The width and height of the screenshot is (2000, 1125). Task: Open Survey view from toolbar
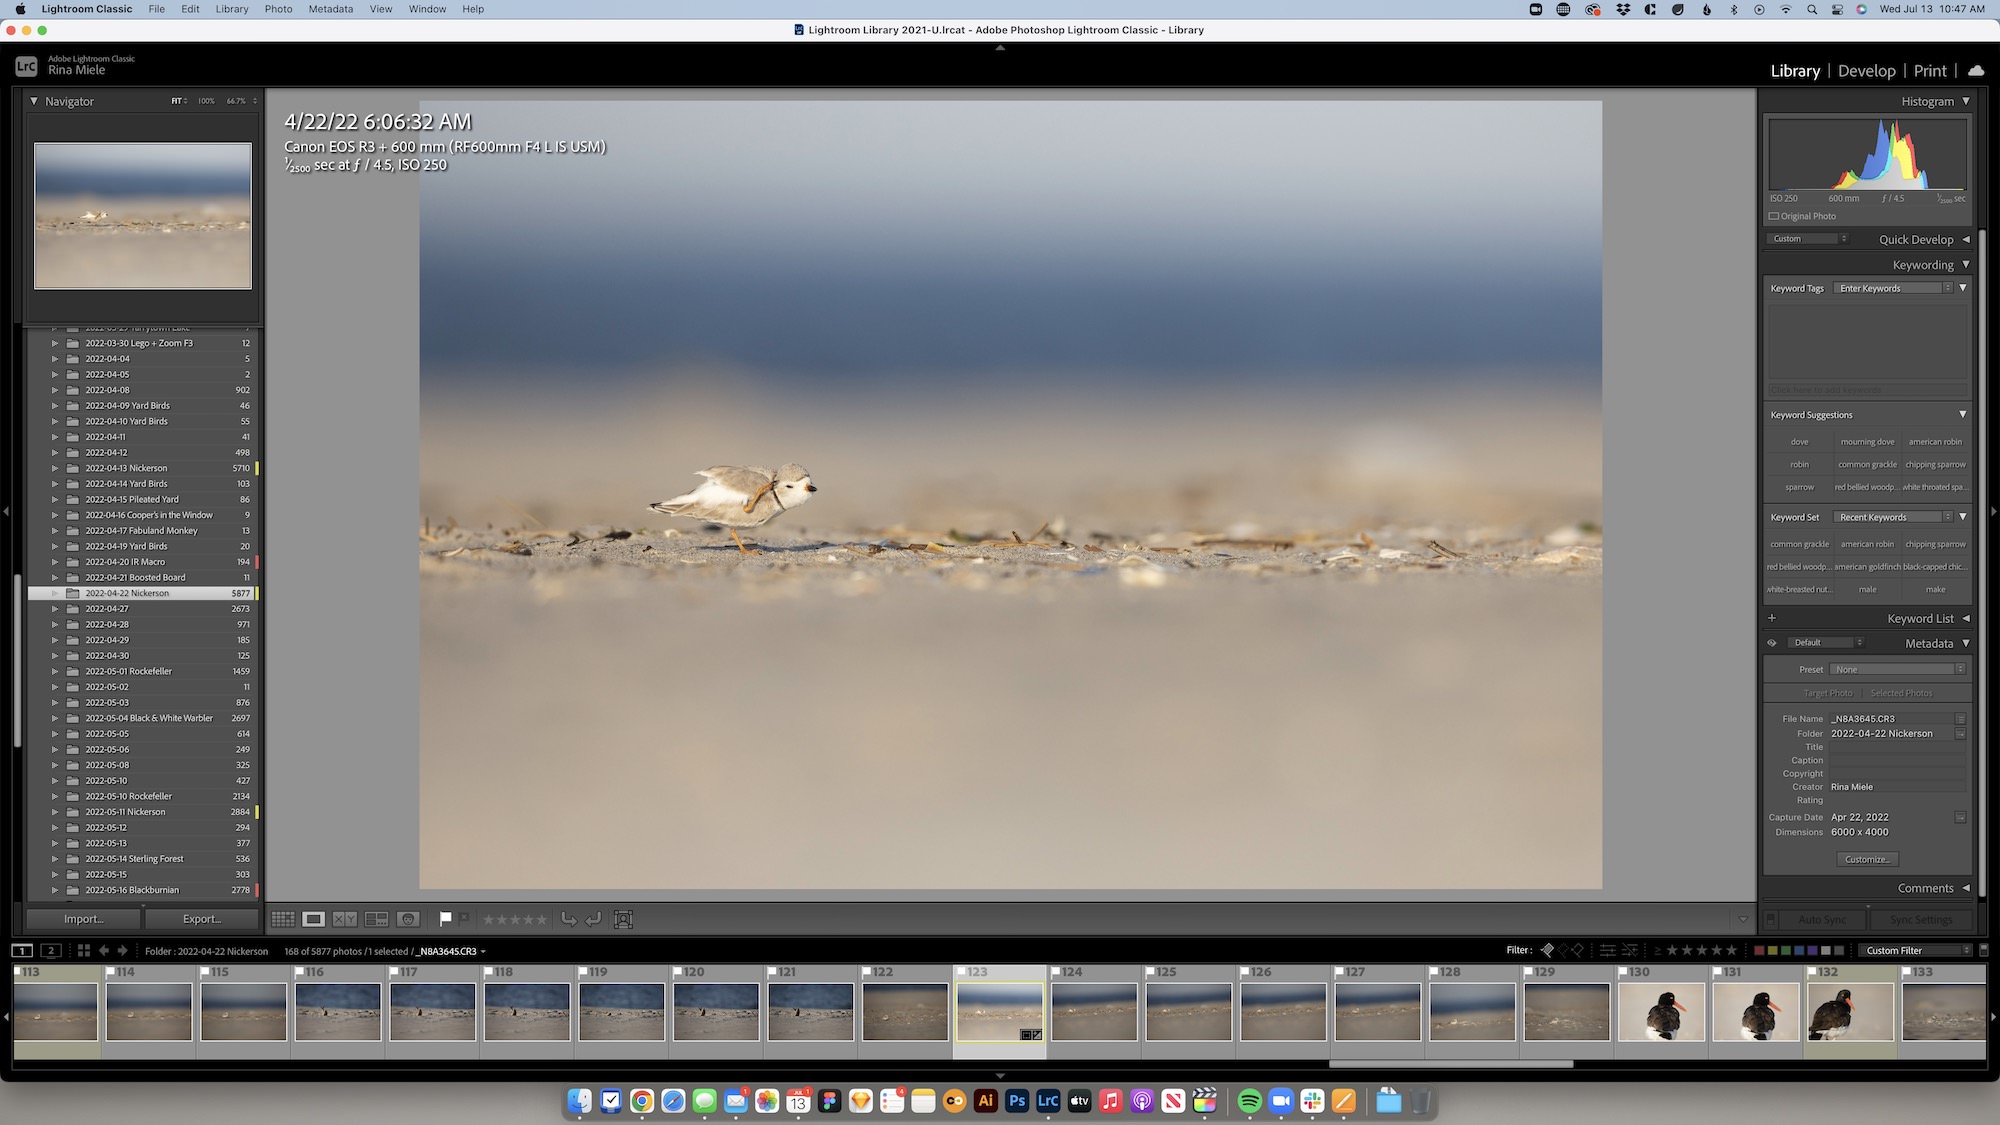(376, 919)
